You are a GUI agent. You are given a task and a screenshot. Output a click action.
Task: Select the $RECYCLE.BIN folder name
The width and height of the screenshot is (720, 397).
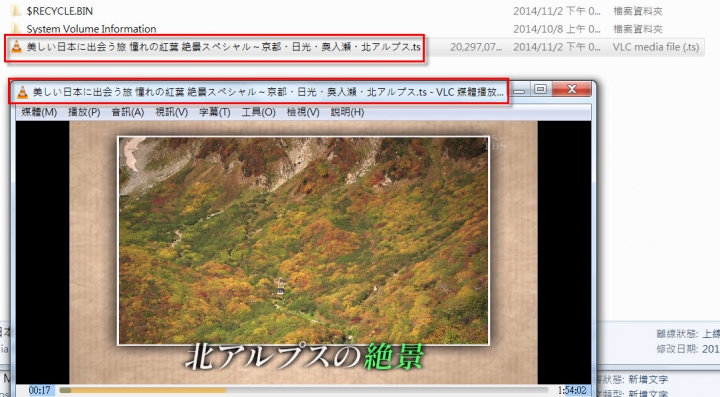pyautogui.click(x=60, y=11)
